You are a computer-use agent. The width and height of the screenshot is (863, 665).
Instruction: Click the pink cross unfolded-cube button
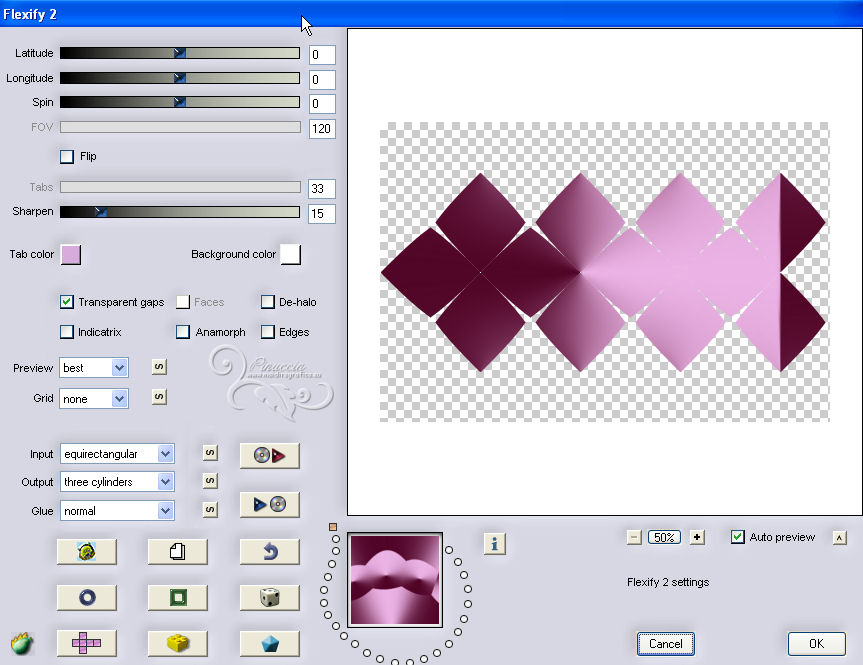(86, 643)
